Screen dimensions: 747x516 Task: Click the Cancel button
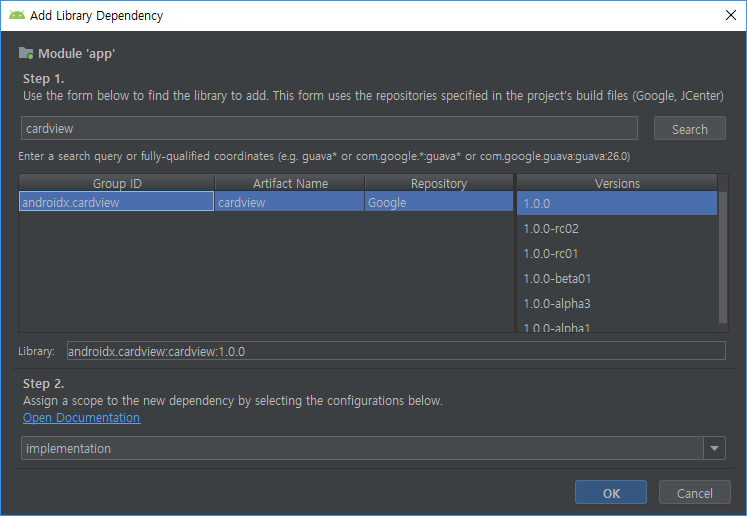(x=695, y=493)
